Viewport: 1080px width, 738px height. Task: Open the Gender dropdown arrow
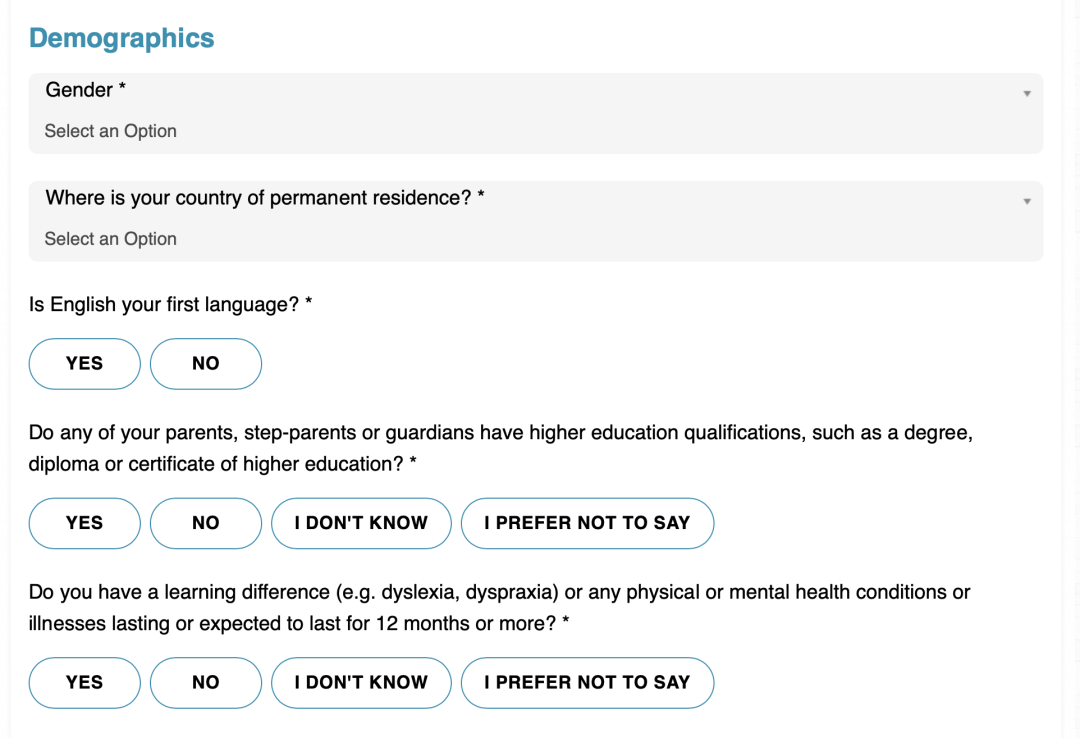(x=1026, y=93)
